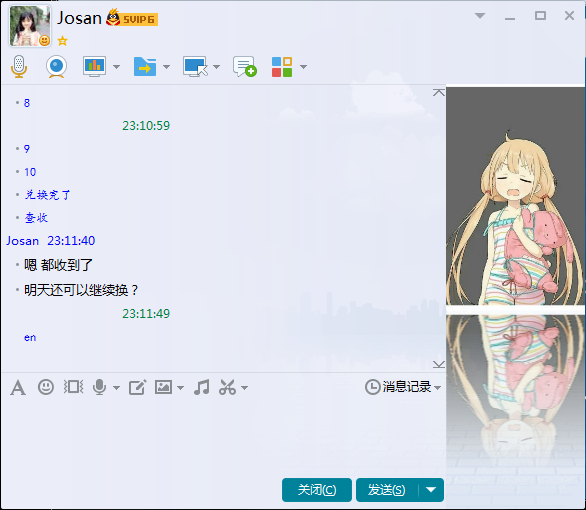The image size is (586, 510).
Task: Jump to bottom of chat history arrow
Action: (x=439, y=364)
